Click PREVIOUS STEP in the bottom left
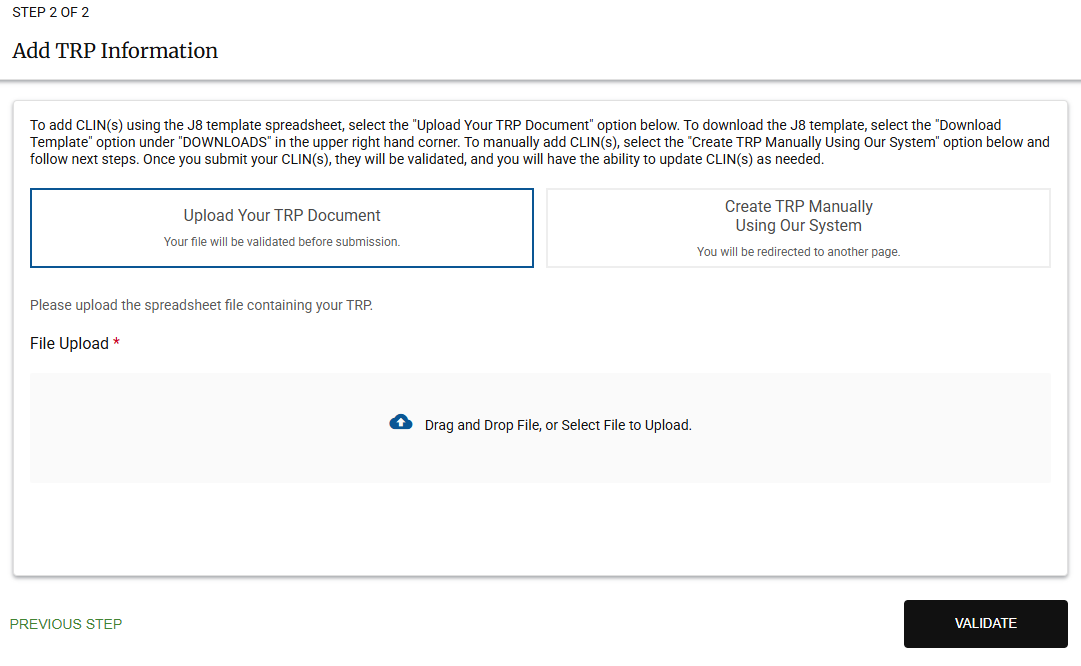The height and width of the screenshot is (666, 1081). coord(65,623)
